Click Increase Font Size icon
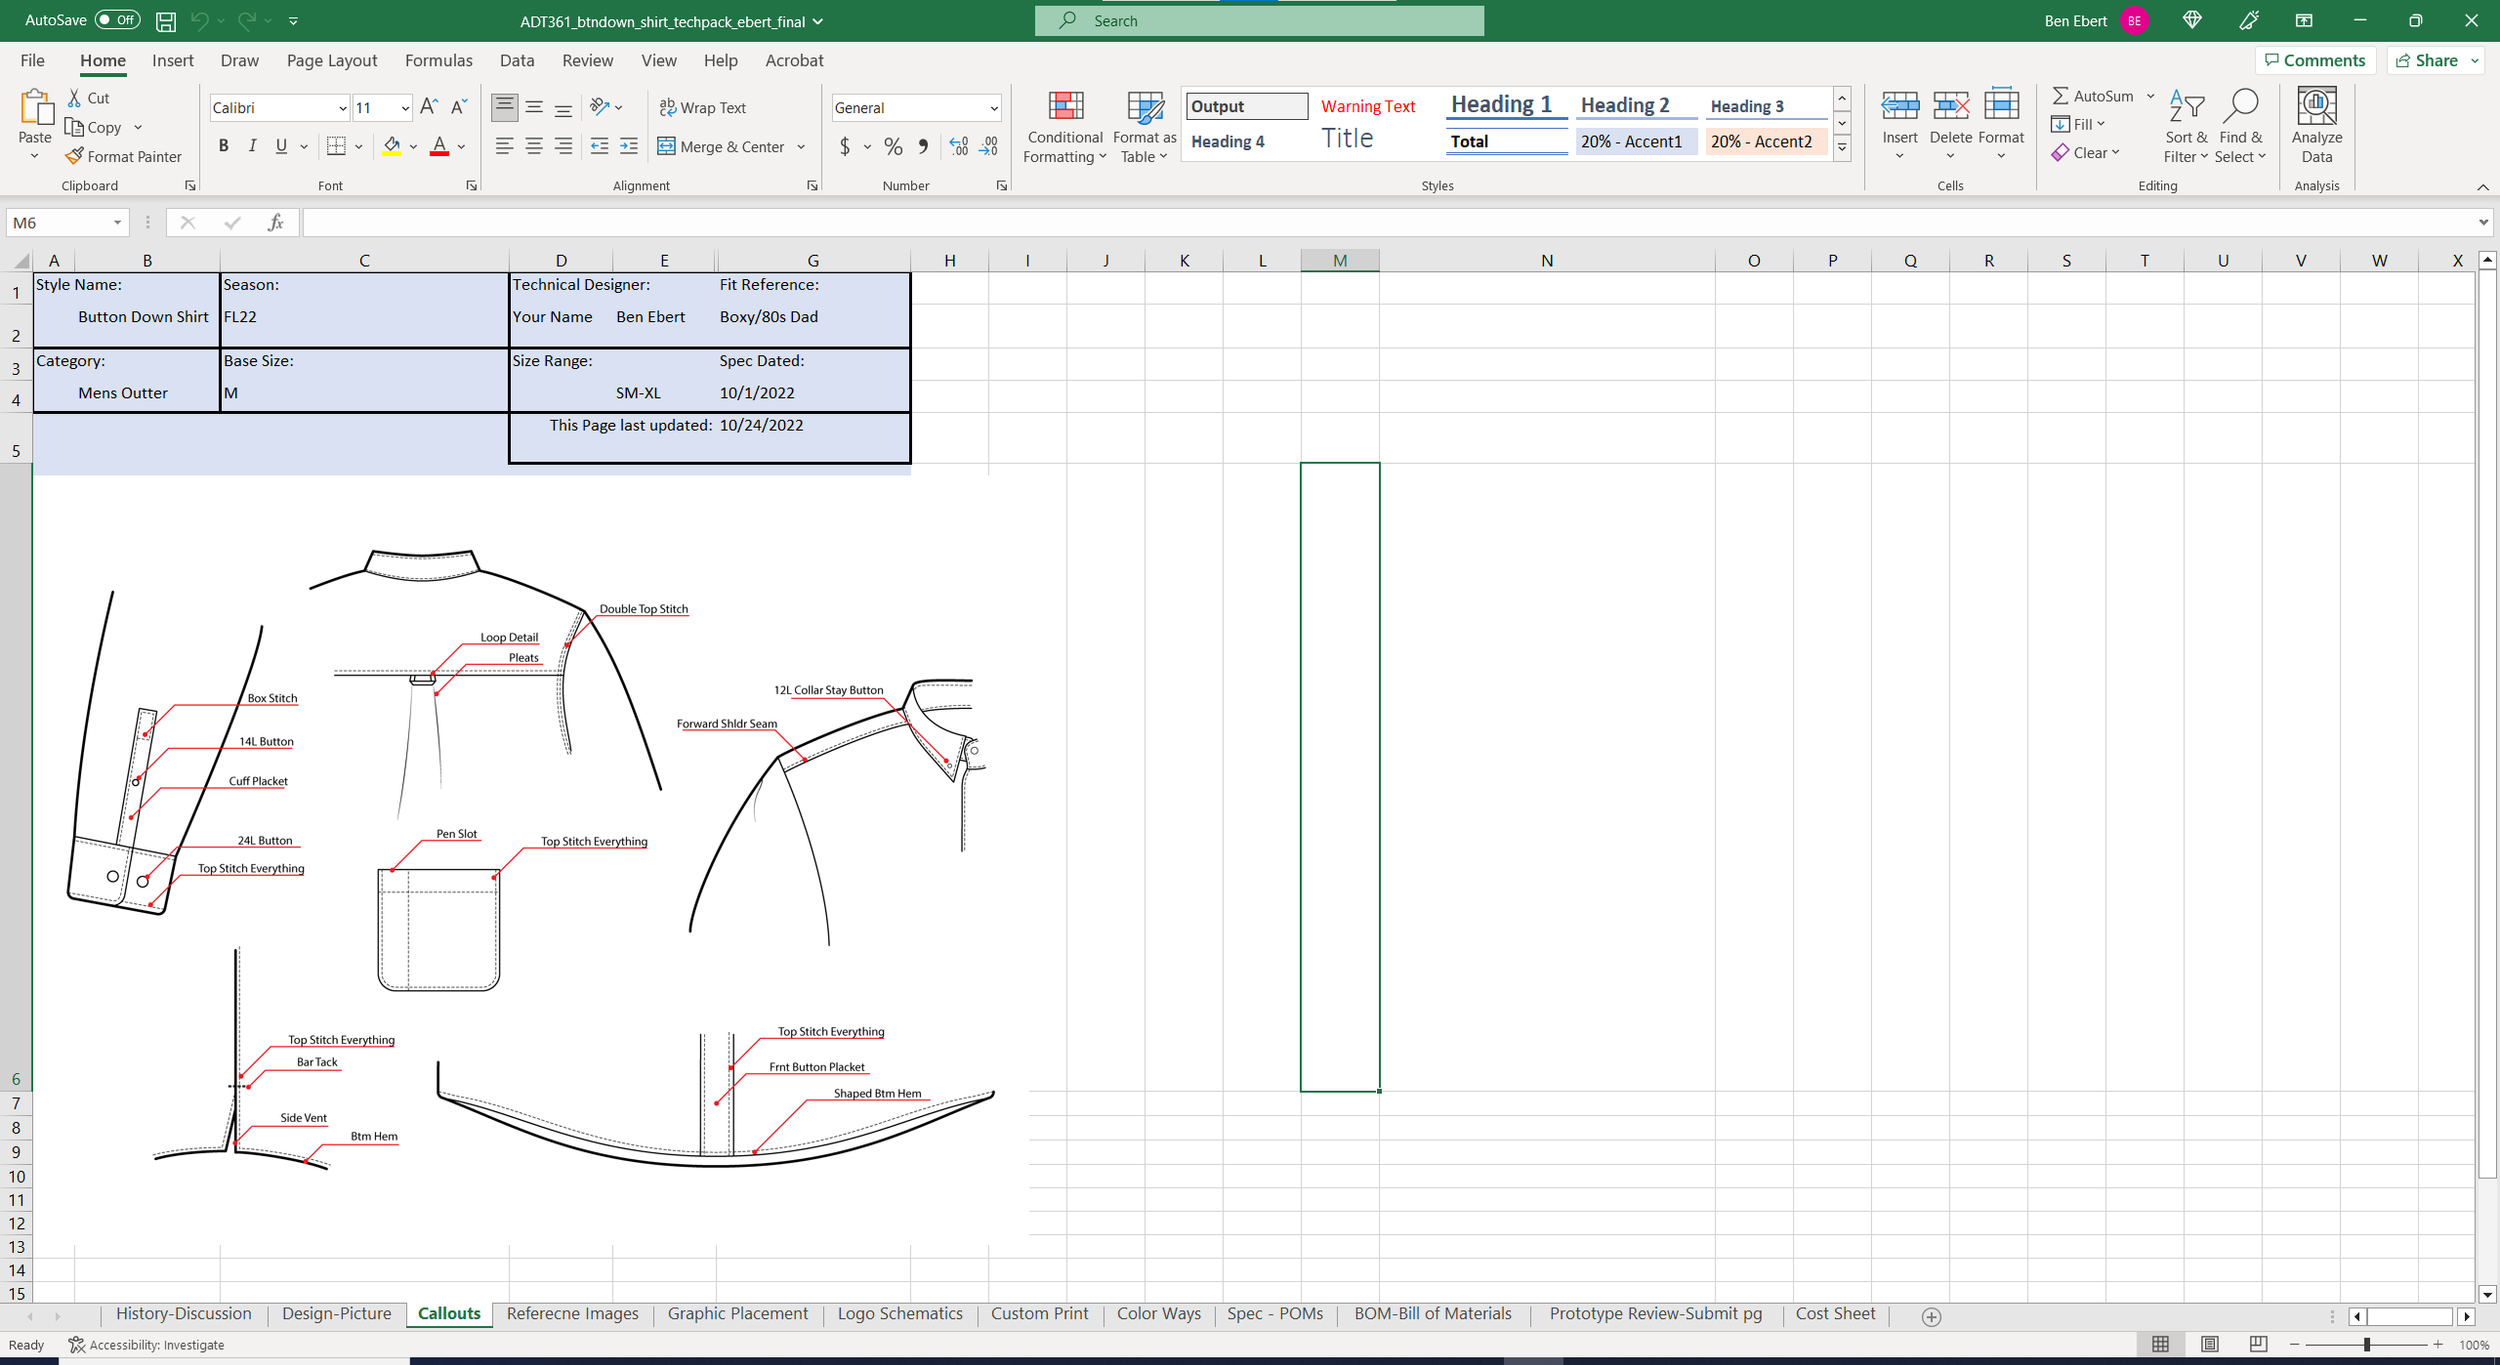This screenshot has height=1365, width=2500. point(429,107)
